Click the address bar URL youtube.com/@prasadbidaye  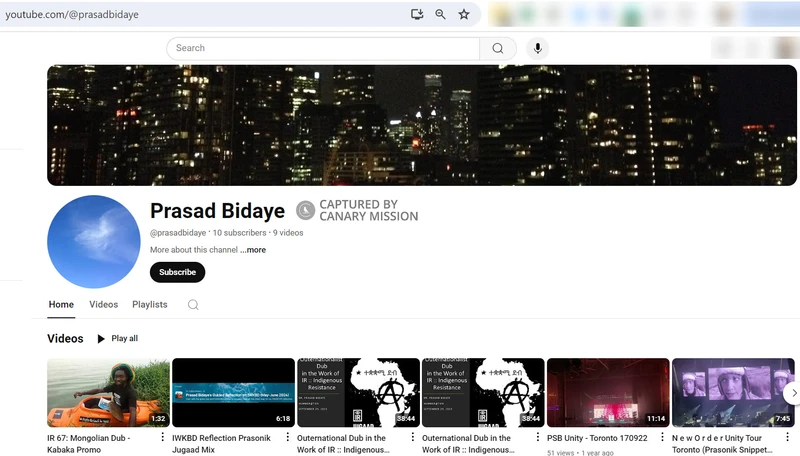tap(72, 15)
